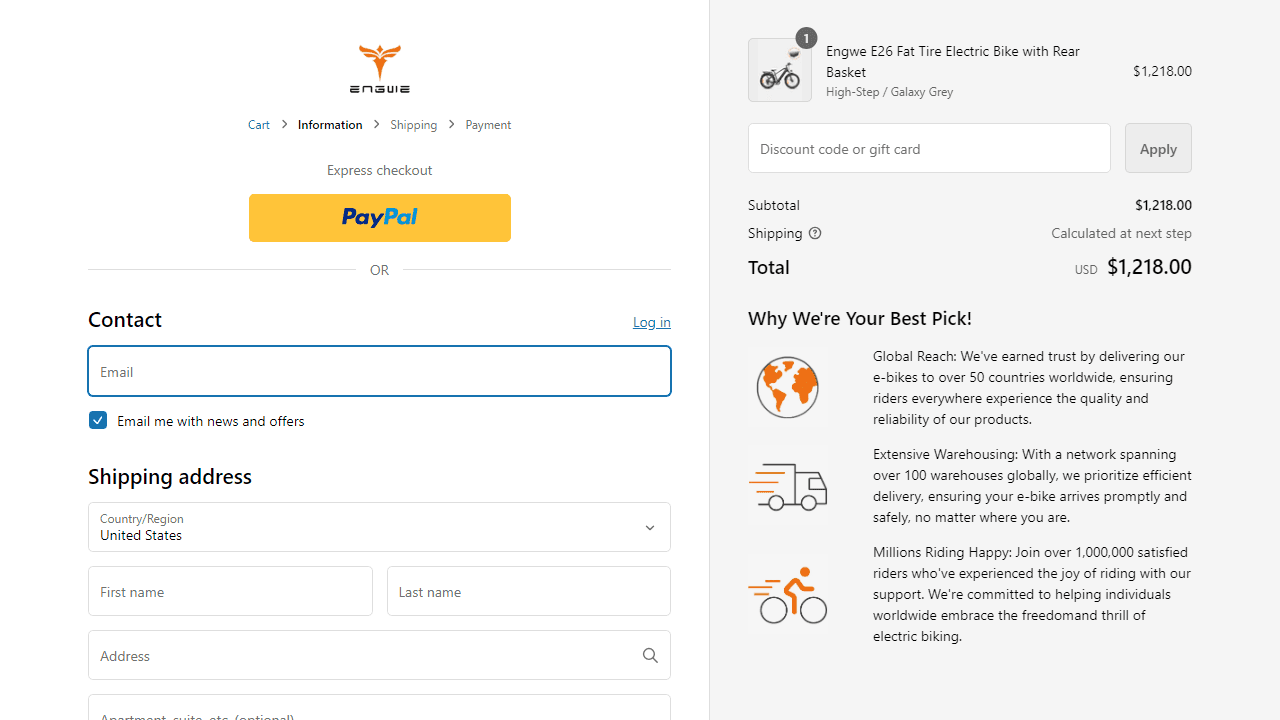Focus Discount code or gift card field
Screen dimensions: 1280x720
[x=929, y=148]
